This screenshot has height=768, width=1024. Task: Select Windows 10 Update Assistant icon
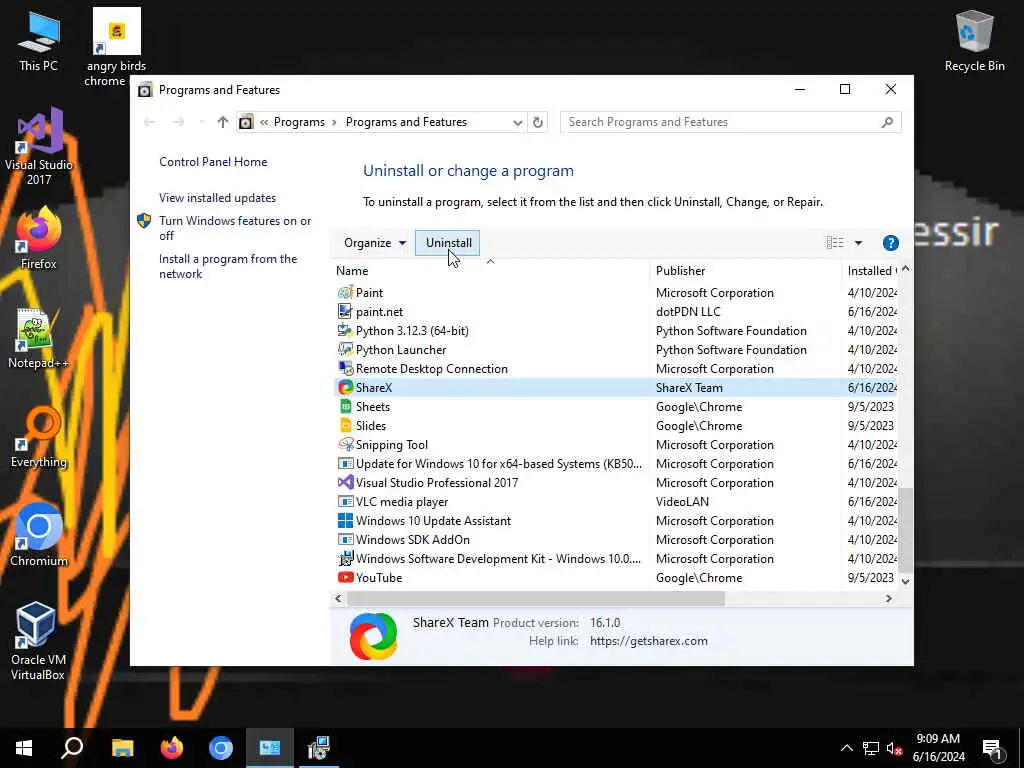345,520
